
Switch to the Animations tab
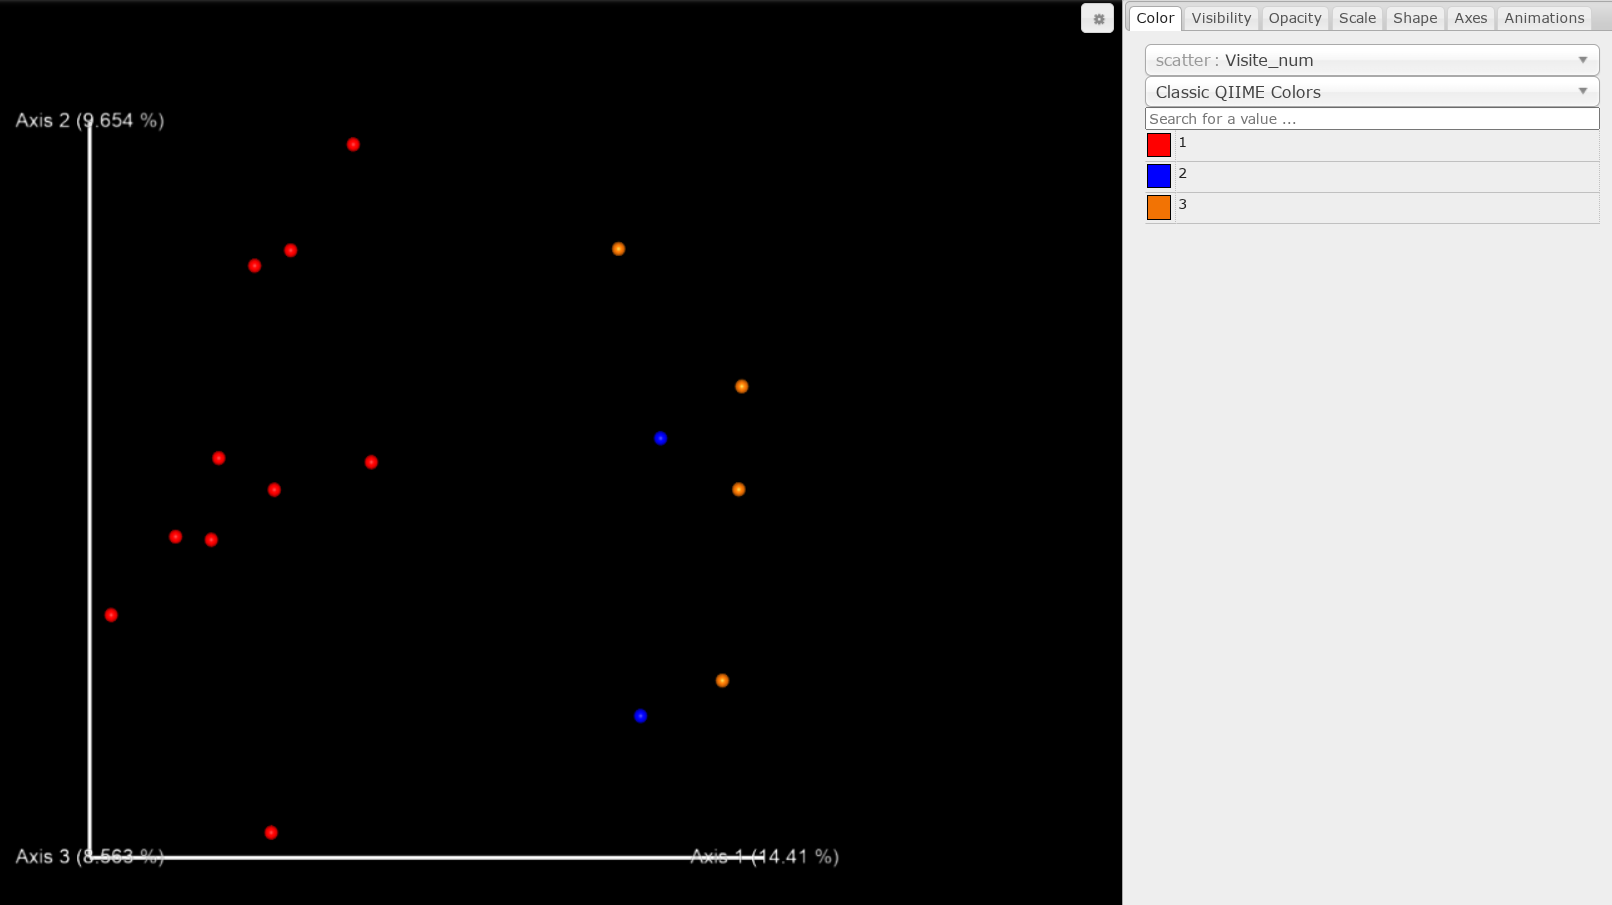(x=1543, y=18)
